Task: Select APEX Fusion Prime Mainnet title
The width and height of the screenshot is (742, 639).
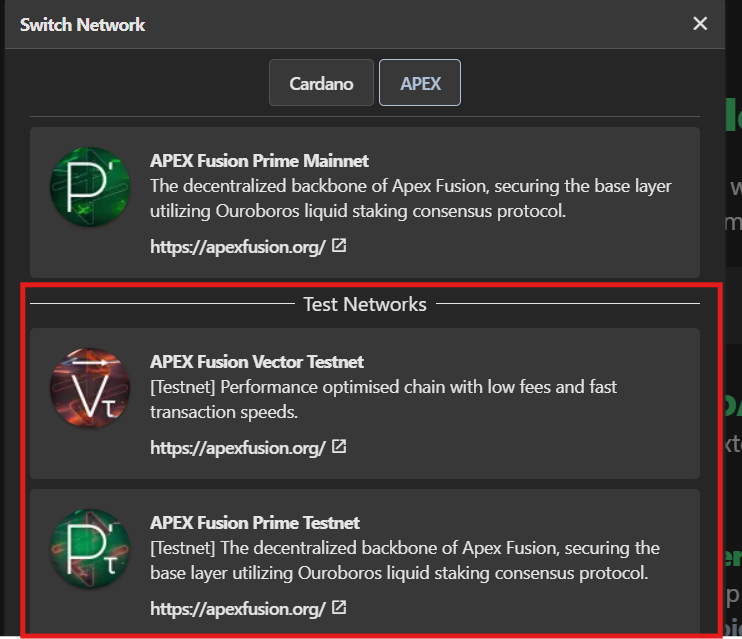Action: [259, 161]
